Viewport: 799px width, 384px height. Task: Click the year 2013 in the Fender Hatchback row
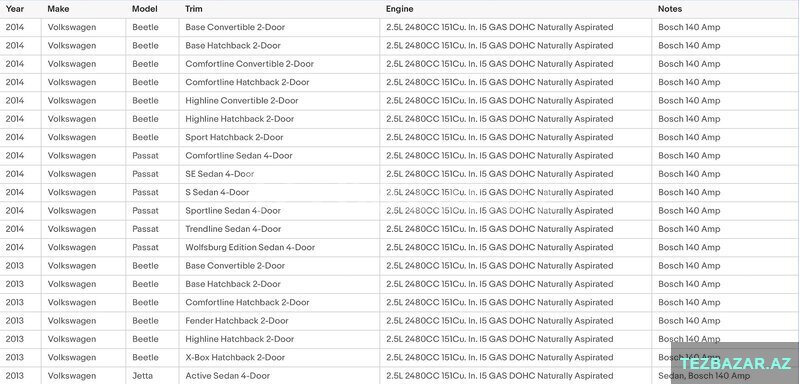15,321
